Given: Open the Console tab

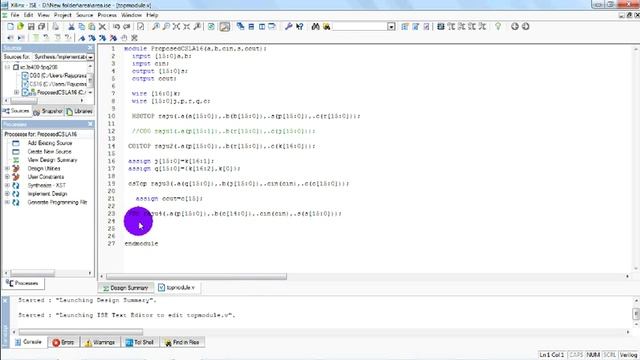Looking at the screenshot, I should point(29,342).
